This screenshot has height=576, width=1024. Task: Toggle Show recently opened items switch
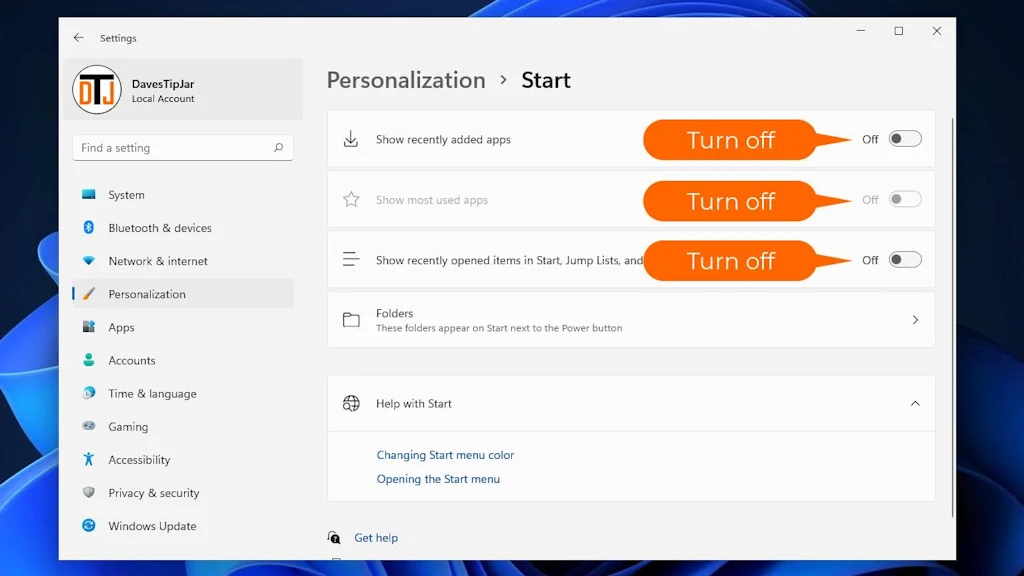[x=905, y=260]
